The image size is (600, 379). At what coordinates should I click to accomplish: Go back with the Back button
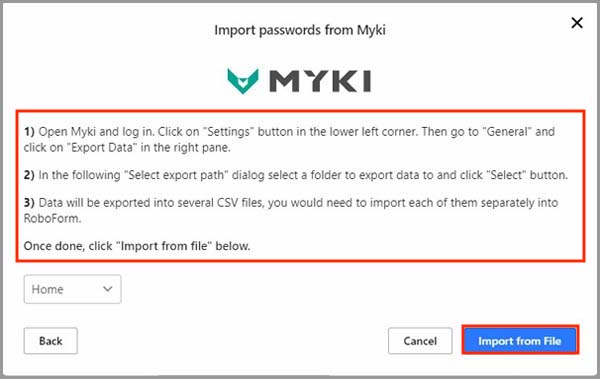(51, 341)
